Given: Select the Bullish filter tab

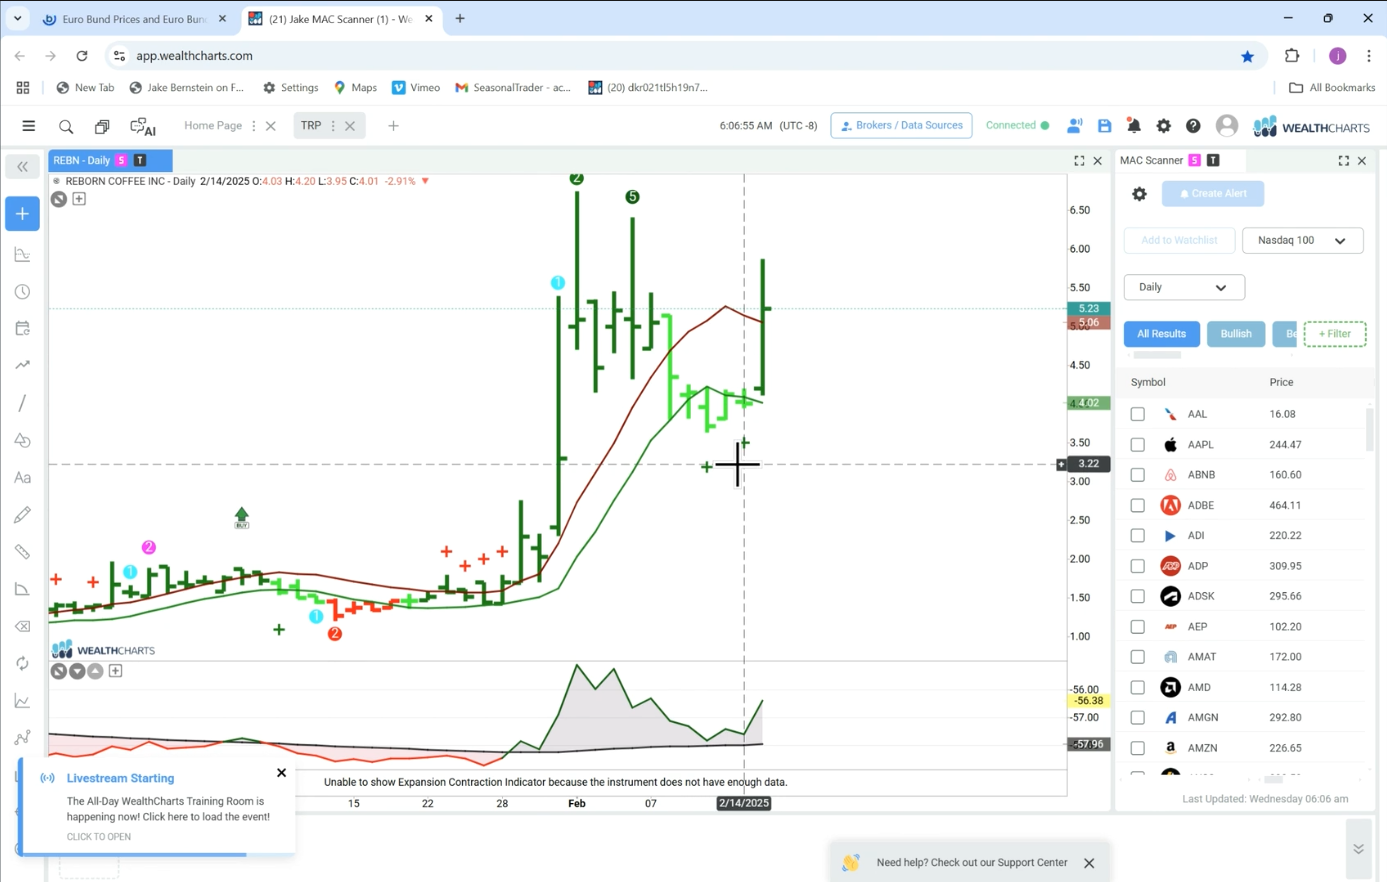Looking at the screenshot, I should click(x=1236, y=334).
